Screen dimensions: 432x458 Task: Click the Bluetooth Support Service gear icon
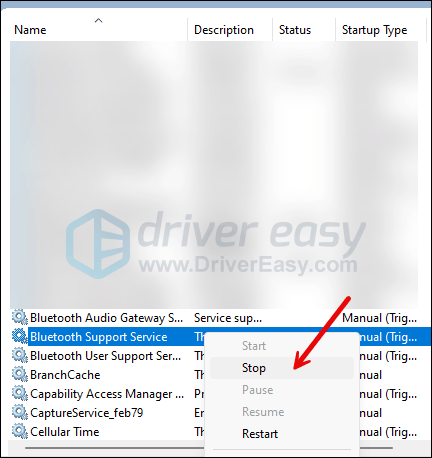pos(20,336)
